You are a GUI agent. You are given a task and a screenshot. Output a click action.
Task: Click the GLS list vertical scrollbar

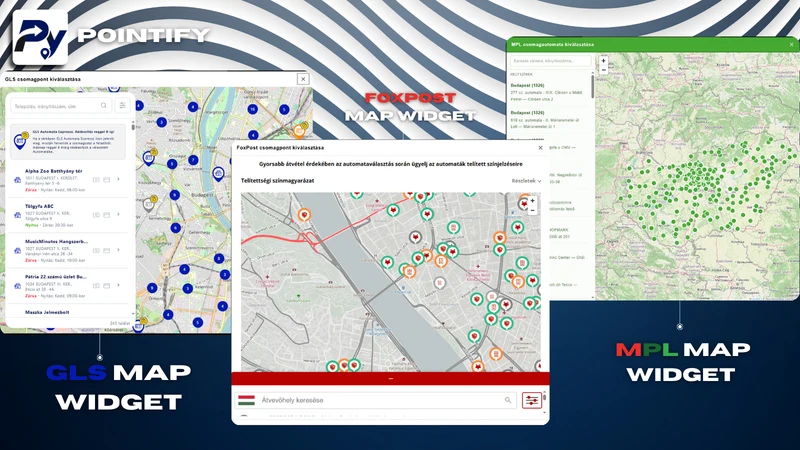click(133, 126)
